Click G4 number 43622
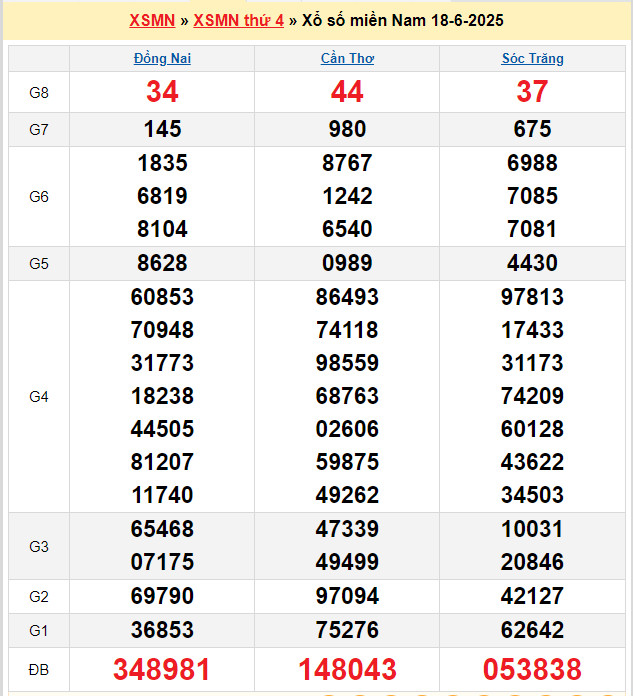Image resolution: width=633 pixels, height=696 pixels. 532,462
